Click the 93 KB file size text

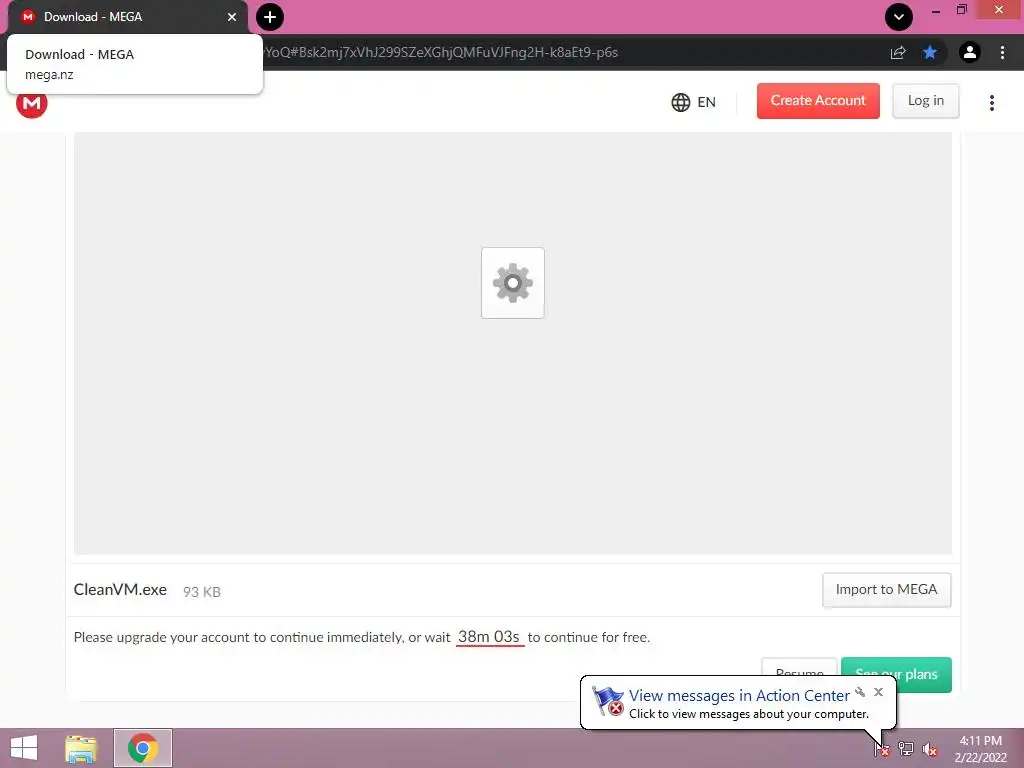(x=202, y=592)
